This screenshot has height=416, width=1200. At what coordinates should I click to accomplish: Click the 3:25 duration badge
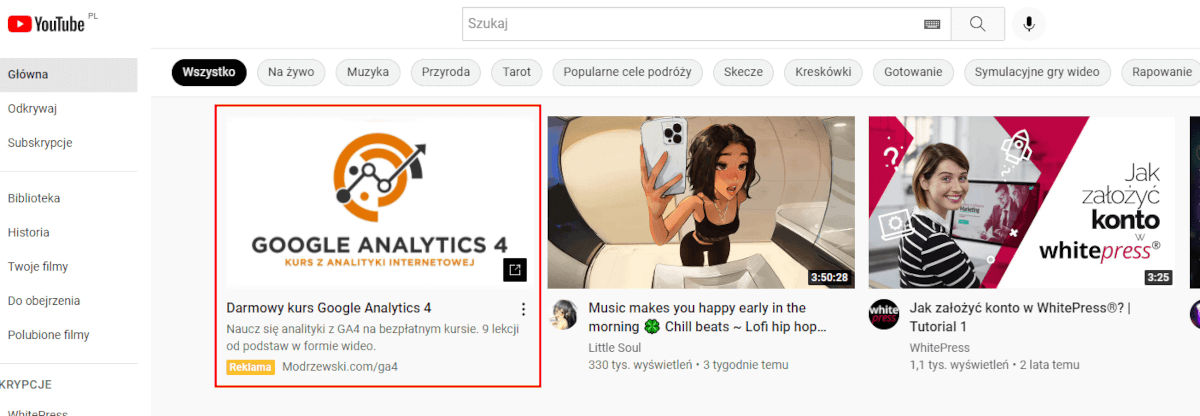pos(1158,277)
